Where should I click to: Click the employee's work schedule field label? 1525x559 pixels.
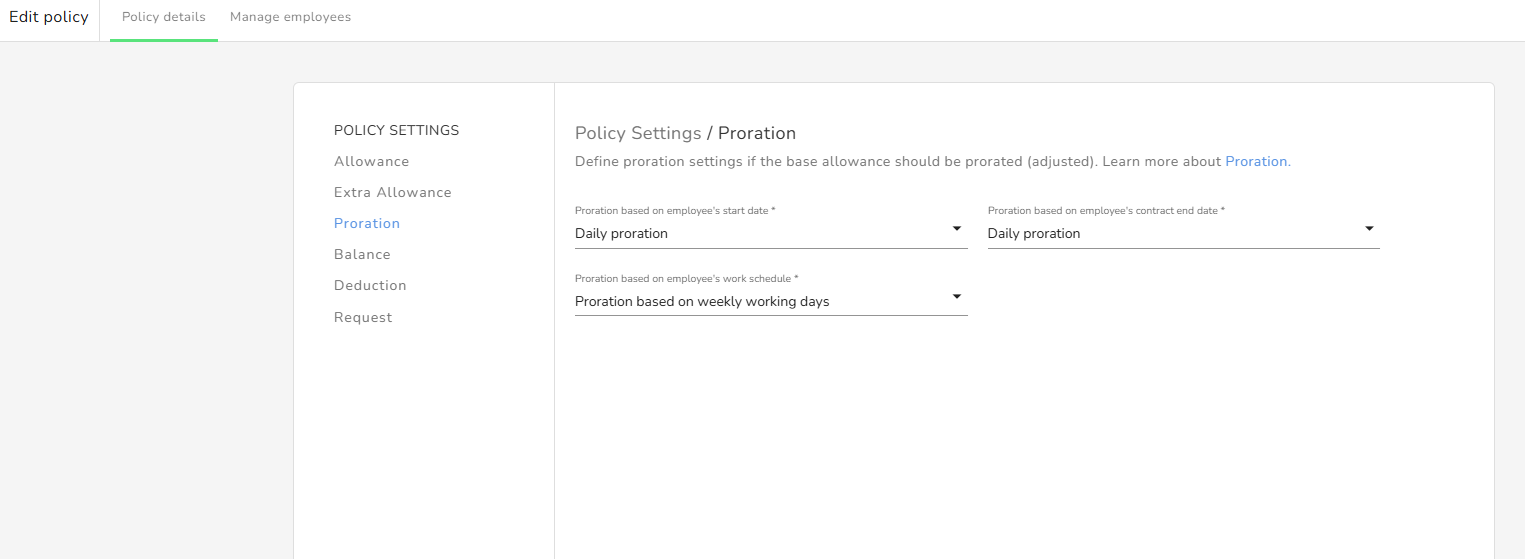tap(687, 279)
